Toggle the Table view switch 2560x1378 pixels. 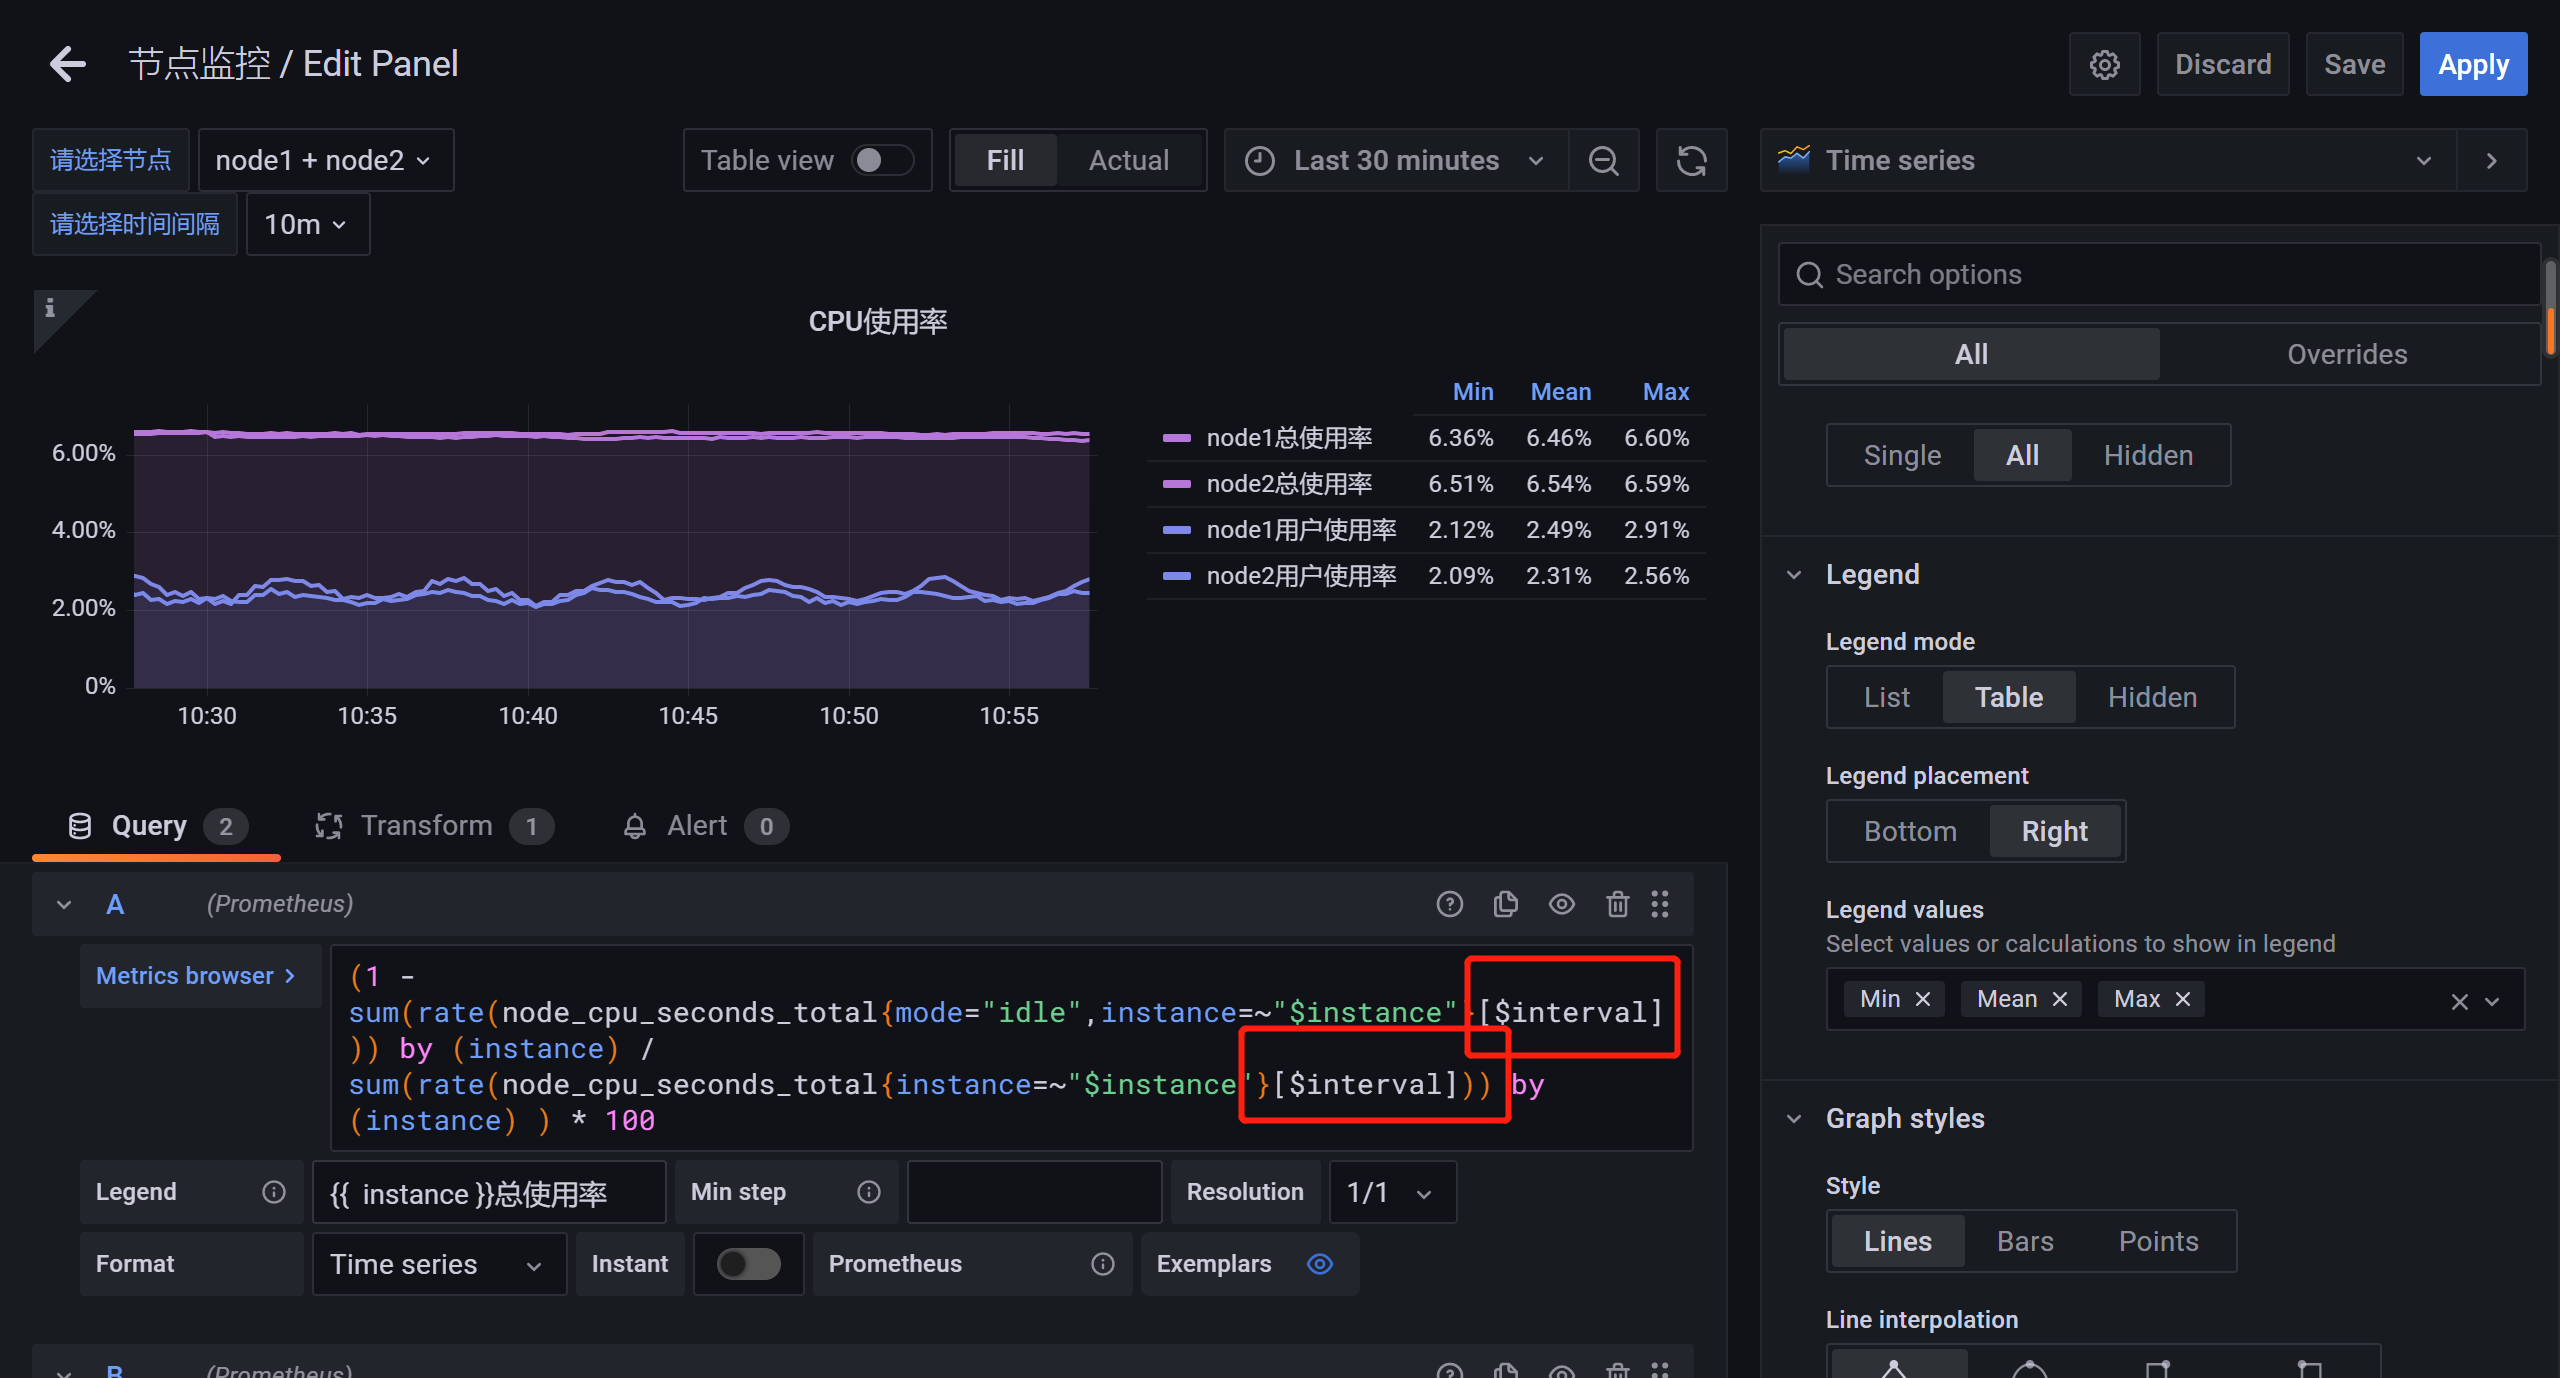(x=880, y=160)
